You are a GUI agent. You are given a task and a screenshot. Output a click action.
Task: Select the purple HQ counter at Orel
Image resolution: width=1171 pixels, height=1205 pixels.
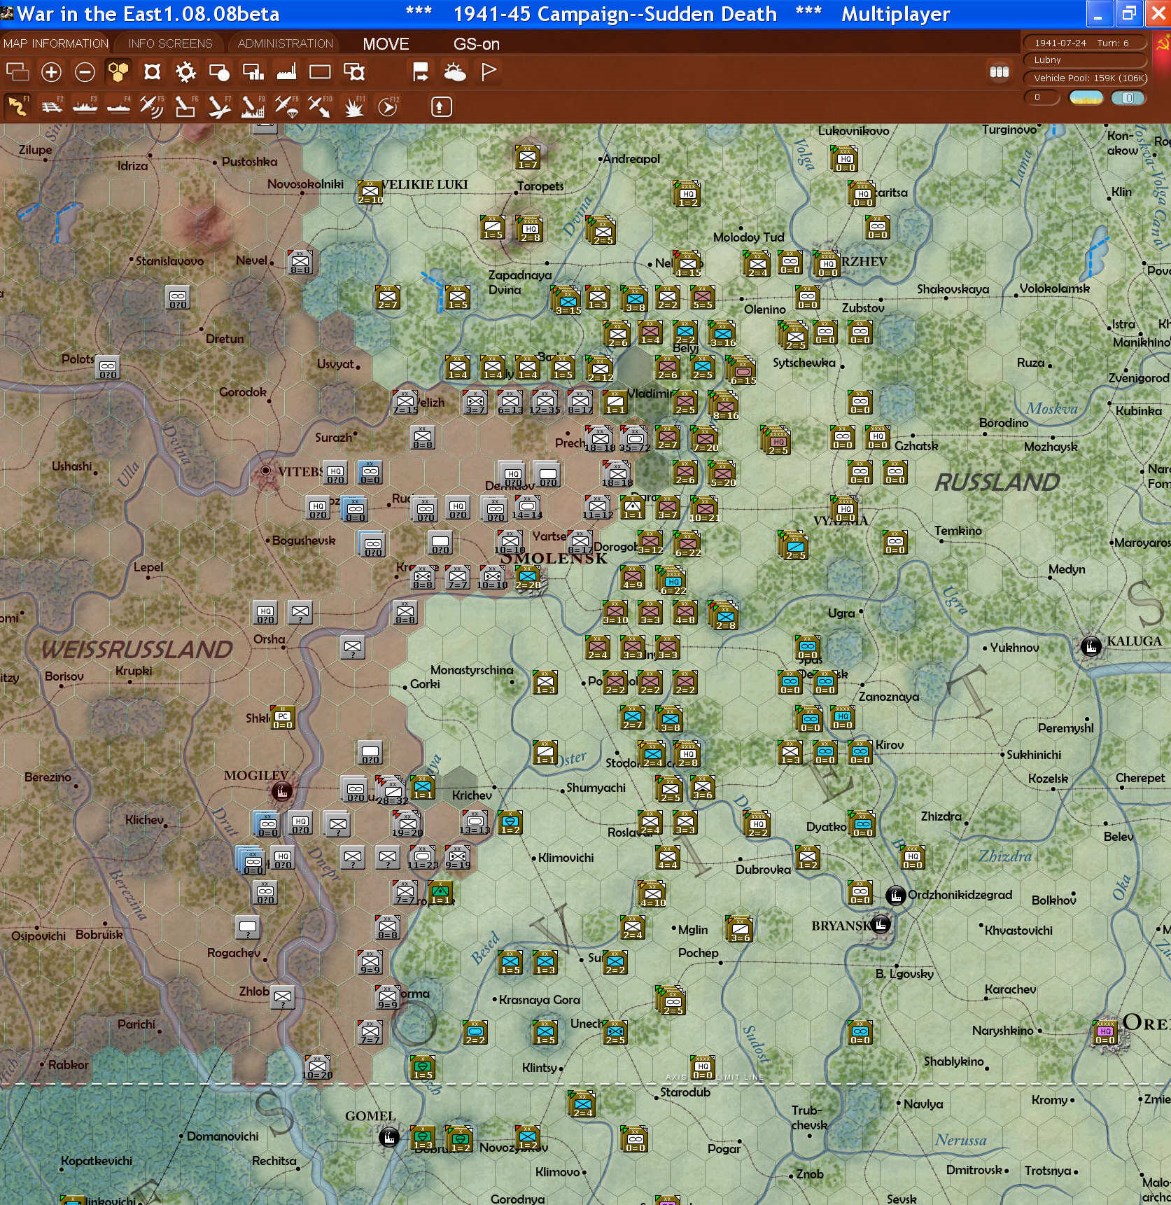click(x=1105, y=1033)
